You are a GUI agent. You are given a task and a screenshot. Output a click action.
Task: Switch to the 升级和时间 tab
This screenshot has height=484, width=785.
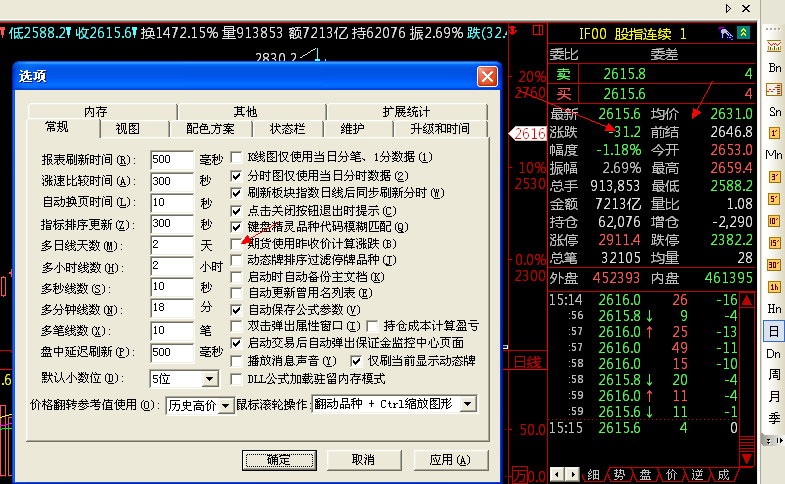pos(440,129)
